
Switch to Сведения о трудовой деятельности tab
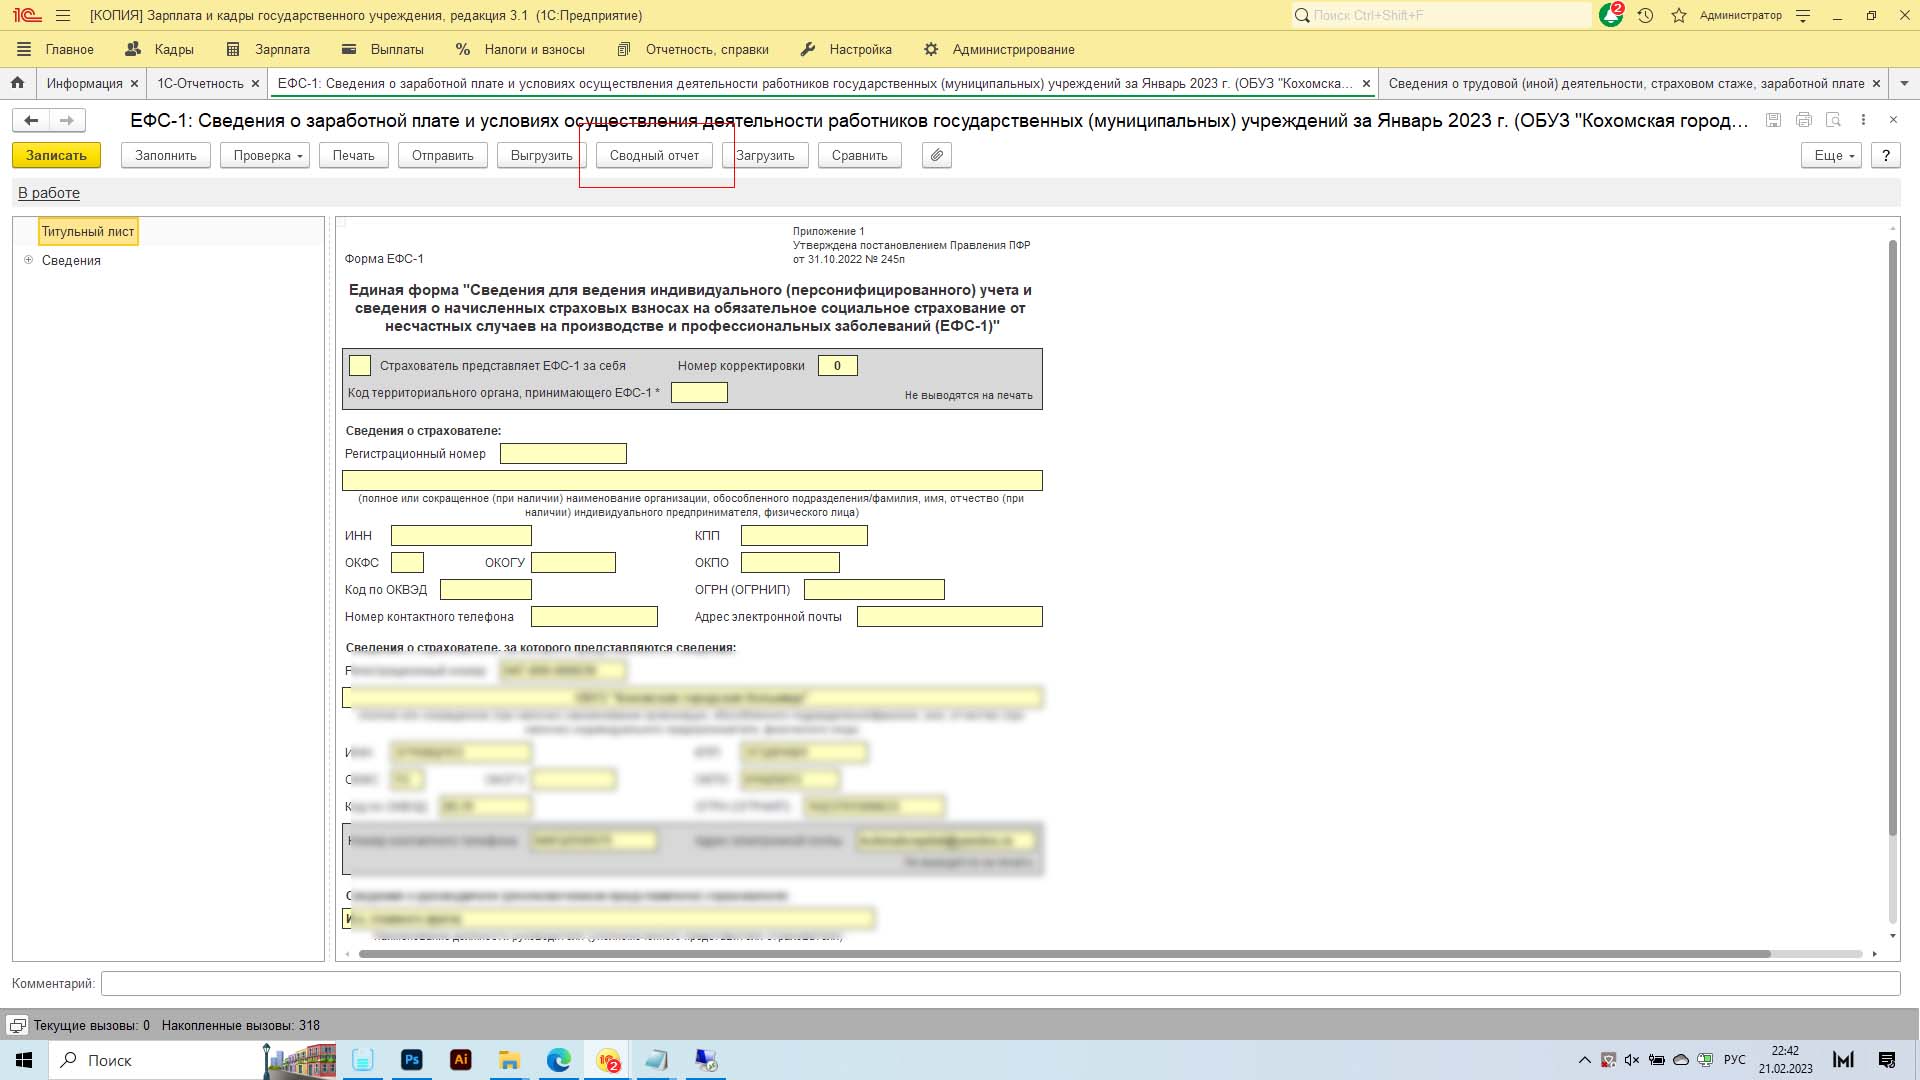tap(1626, 84)
